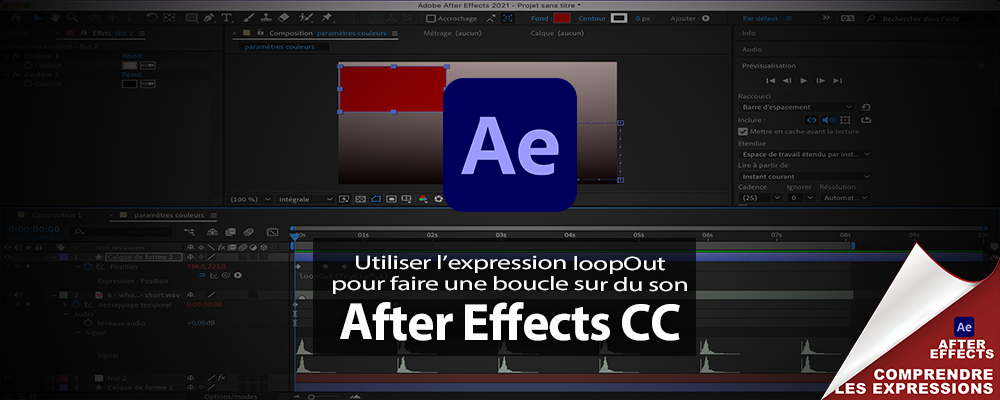Click the Fond fill label
1000x400 pixels.
click(541, 19)
